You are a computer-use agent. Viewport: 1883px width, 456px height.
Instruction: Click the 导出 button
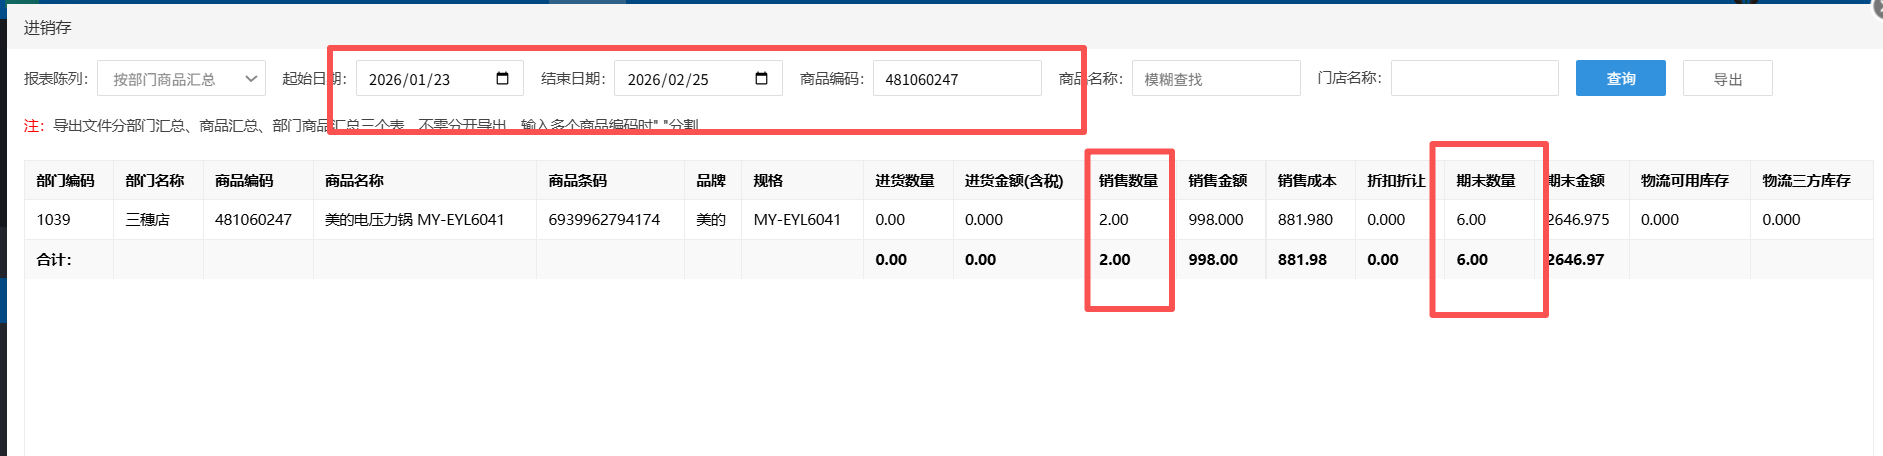click(x=1727, y=79)
